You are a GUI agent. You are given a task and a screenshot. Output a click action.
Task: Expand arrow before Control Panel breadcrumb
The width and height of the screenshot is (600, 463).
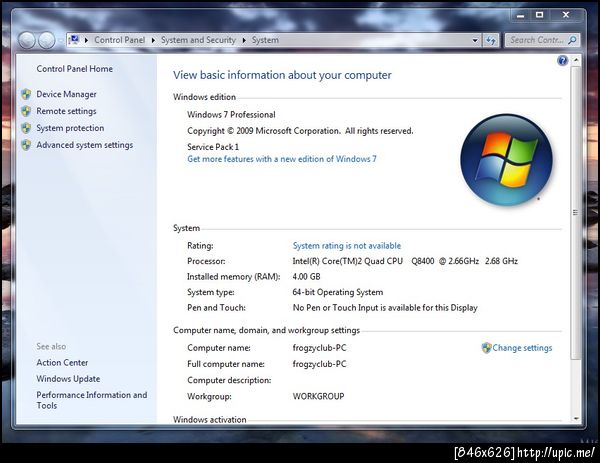click(86, 40)
